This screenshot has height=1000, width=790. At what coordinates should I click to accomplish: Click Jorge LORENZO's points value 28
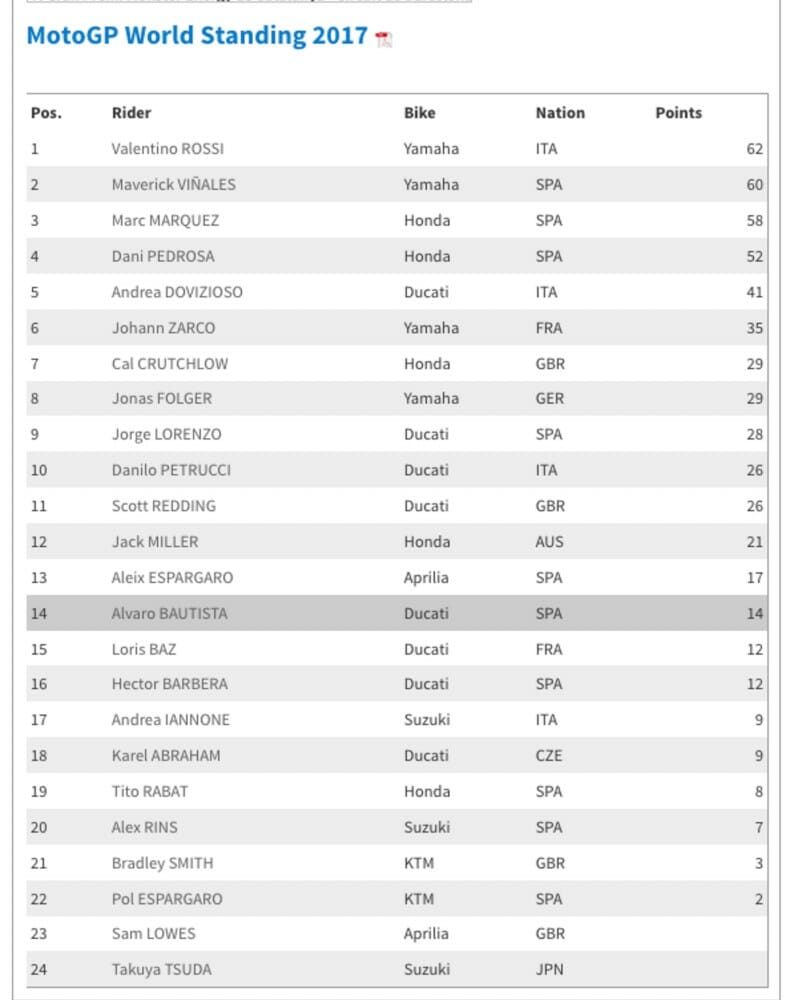tap(754, 435)
